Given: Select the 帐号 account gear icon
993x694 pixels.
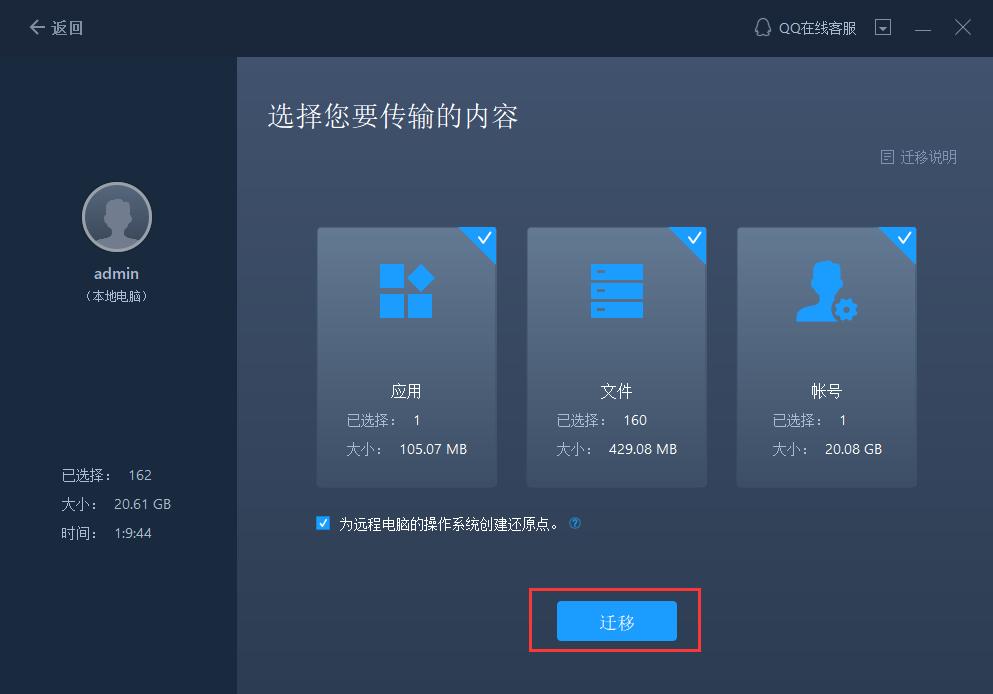Looking at the screenshot, I should [826, 291].
